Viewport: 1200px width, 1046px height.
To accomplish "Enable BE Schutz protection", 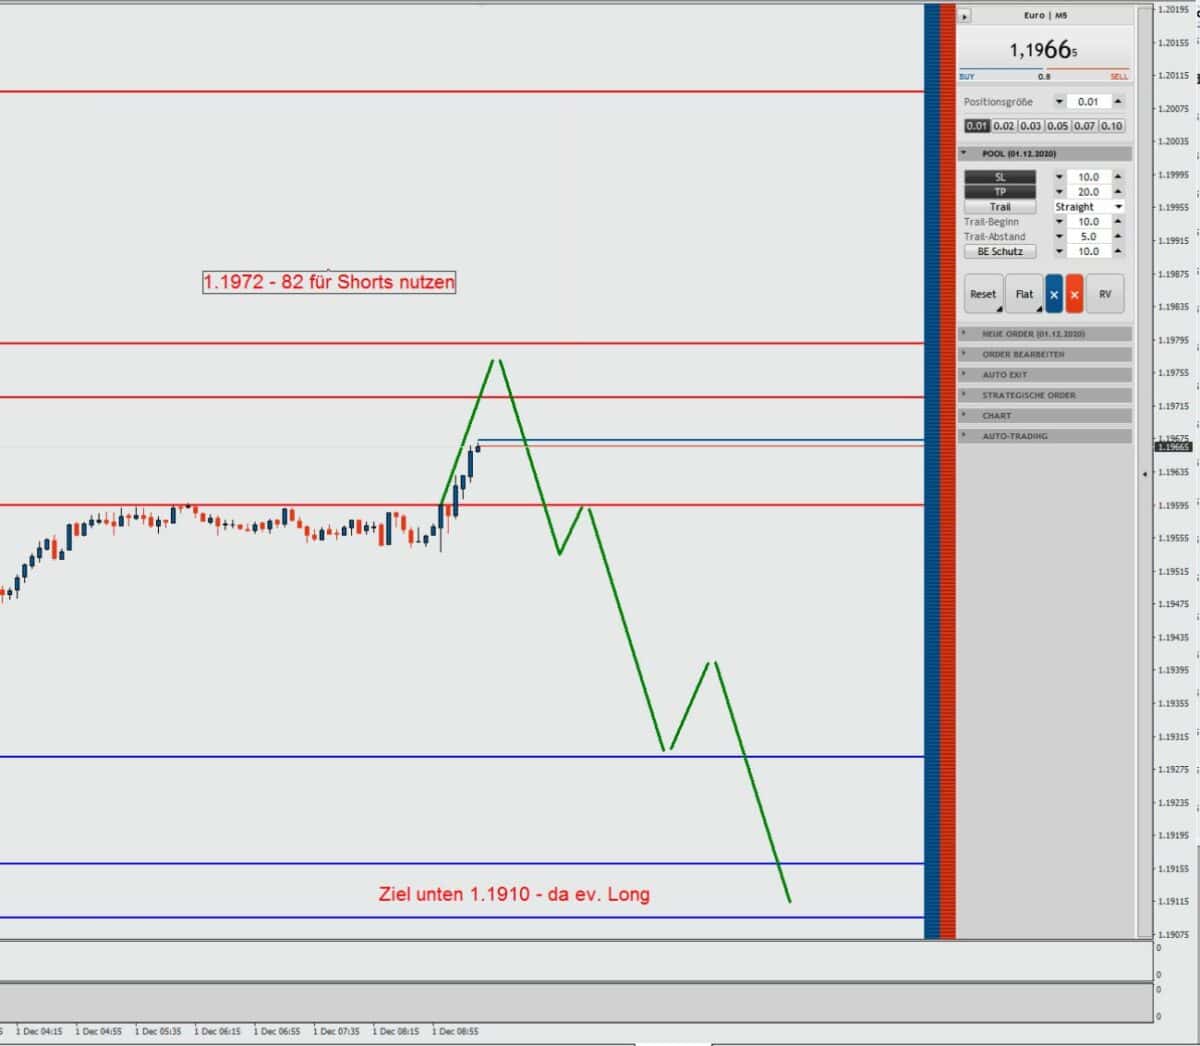I will [x=1000, y=251].
